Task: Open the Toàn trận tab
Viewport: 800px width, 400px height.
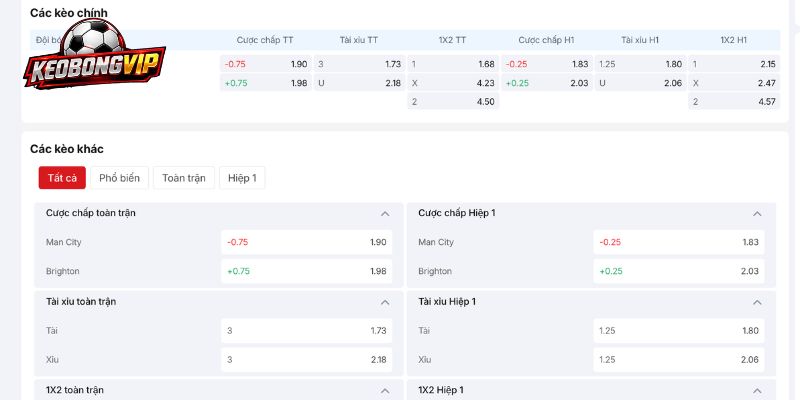Action: tap(184, 178)
